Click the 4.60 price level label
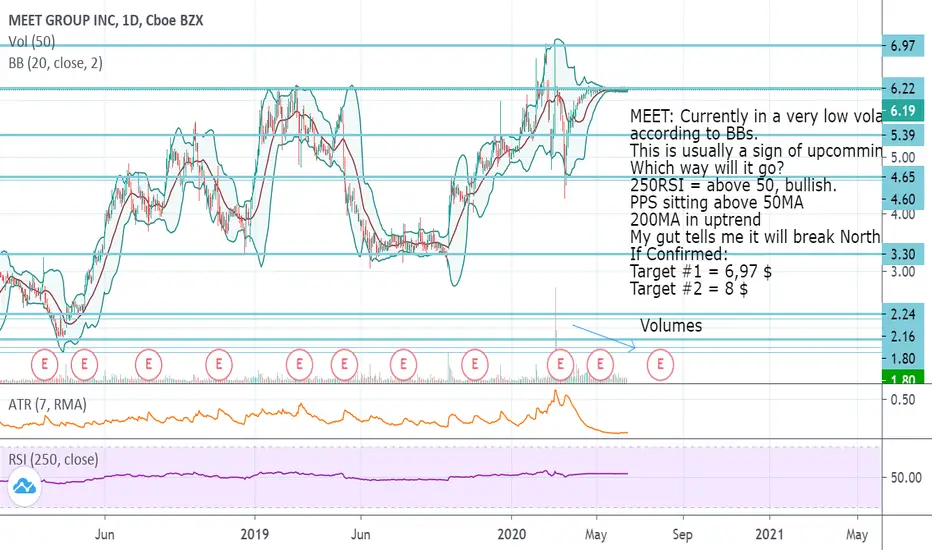Viewport: 932px width, 550px height. coord(903,199)
